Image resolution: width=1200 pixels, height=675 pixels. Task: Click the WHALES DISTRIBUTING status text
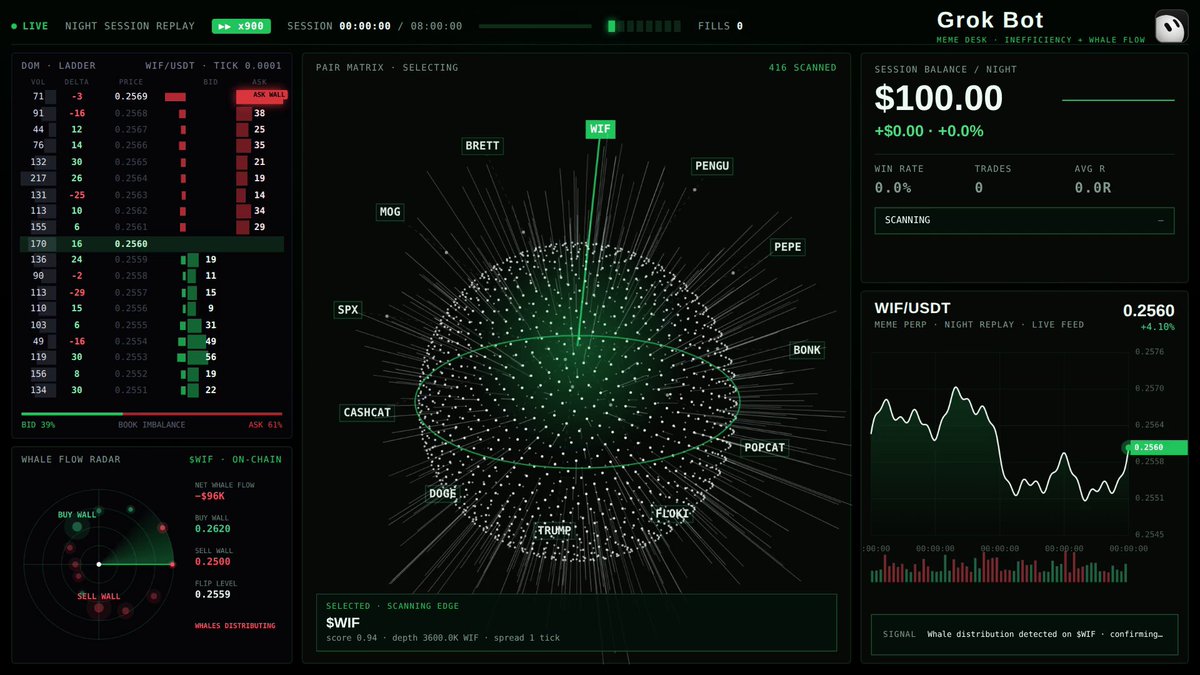coord(235,626)
